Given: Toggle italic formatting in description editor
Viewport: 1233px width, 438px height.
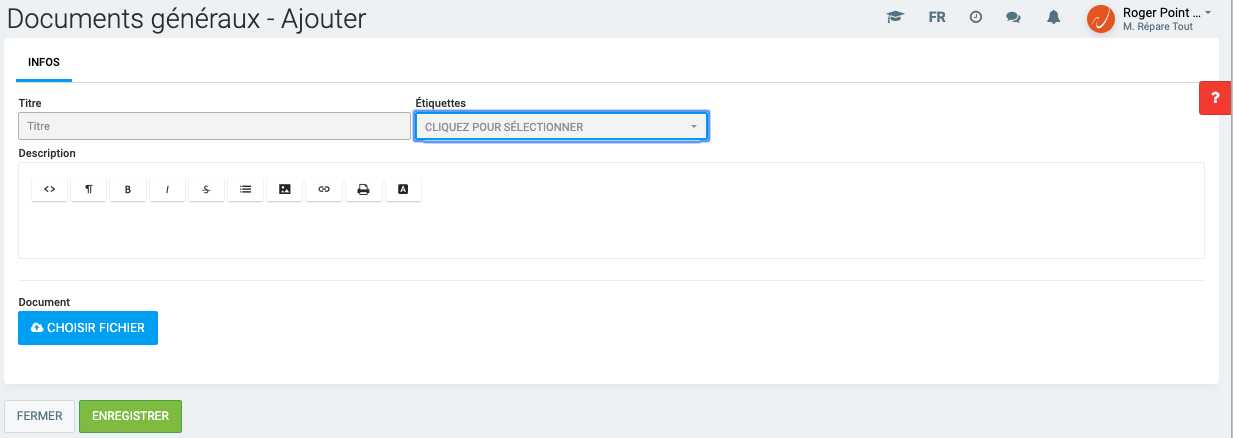Looking at the screenshot, I should [167, 189].
